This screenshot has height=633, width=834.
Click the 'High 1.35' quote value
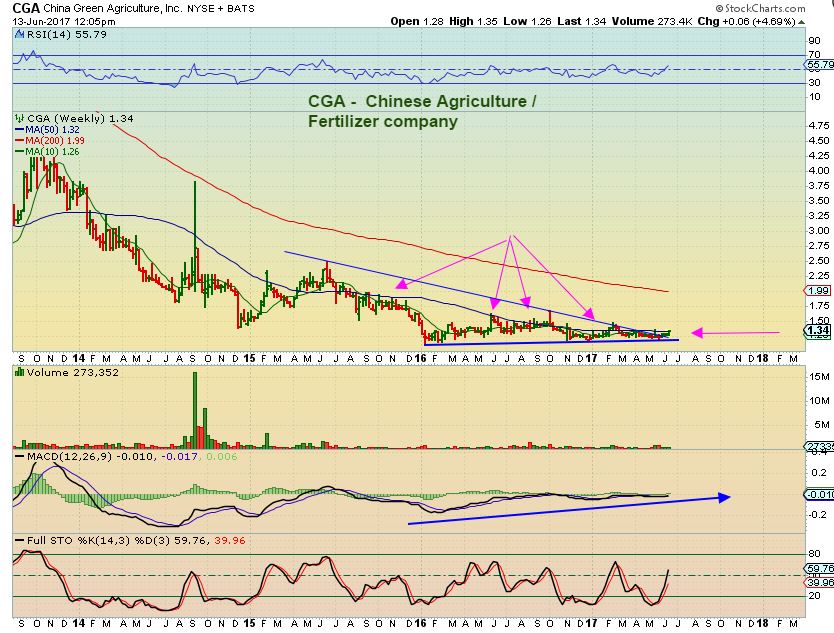click(473, 21)
